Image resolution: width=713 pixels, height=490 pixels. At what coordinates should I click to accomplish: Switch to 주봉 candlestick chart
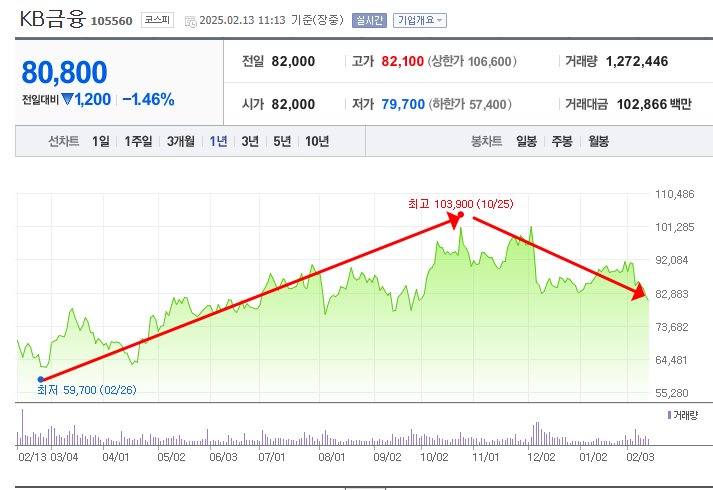click(x=562, y=141)
